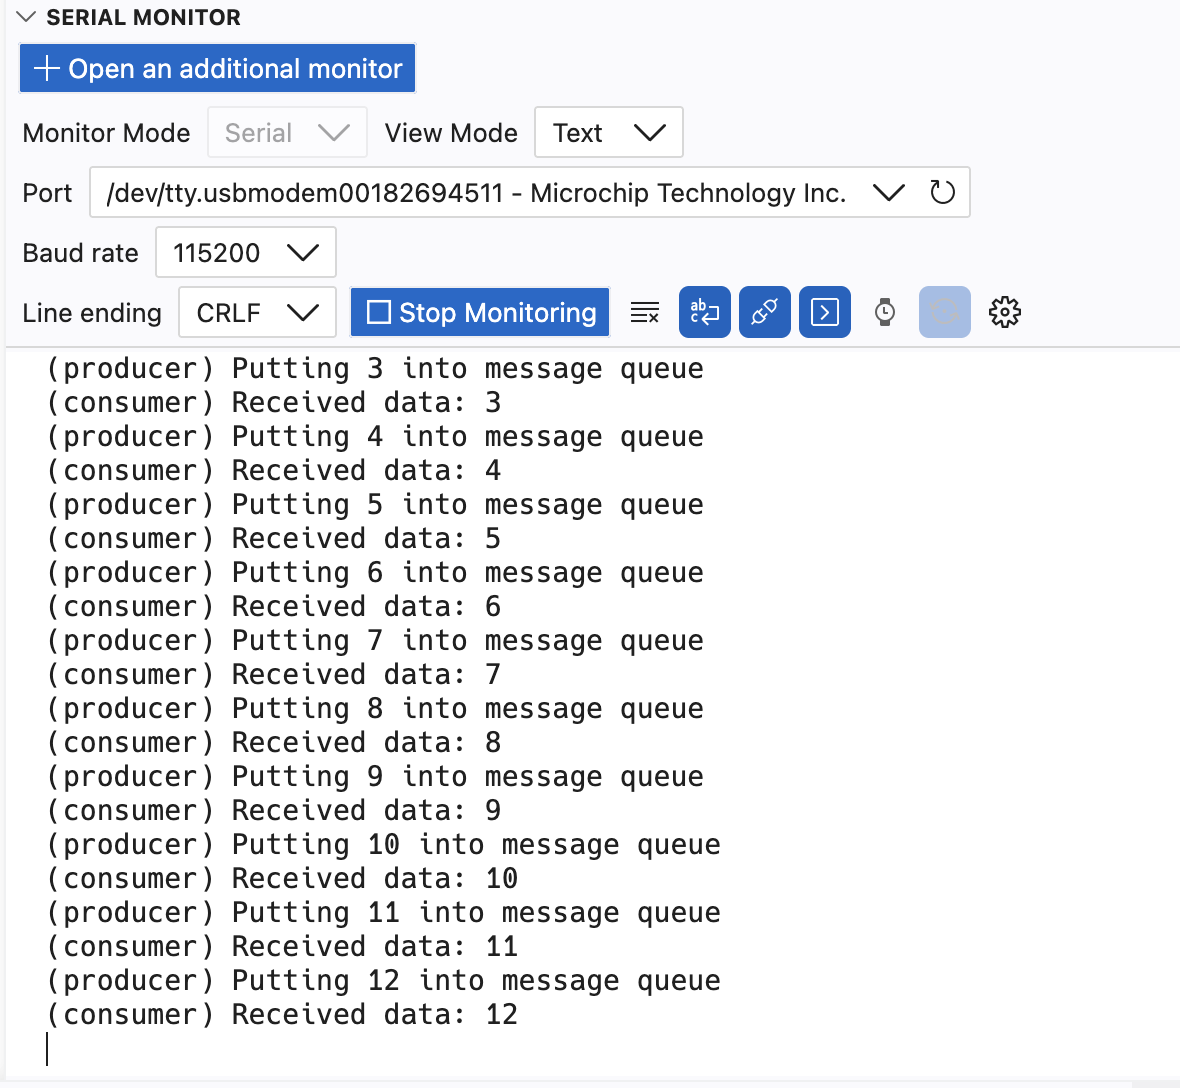Click line "(producer) Putting 10 into message queue"

click(383, 845)
